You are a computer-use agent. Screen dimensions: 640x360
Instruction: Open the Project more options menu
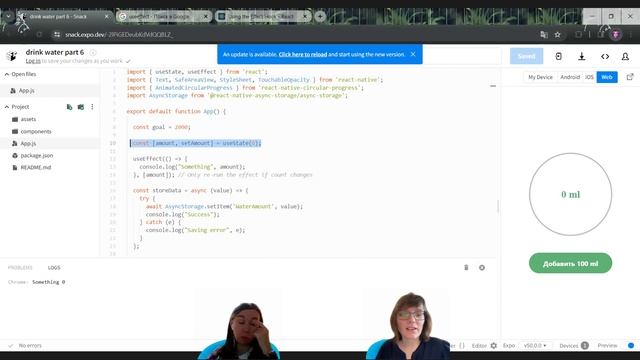[92, 107]
